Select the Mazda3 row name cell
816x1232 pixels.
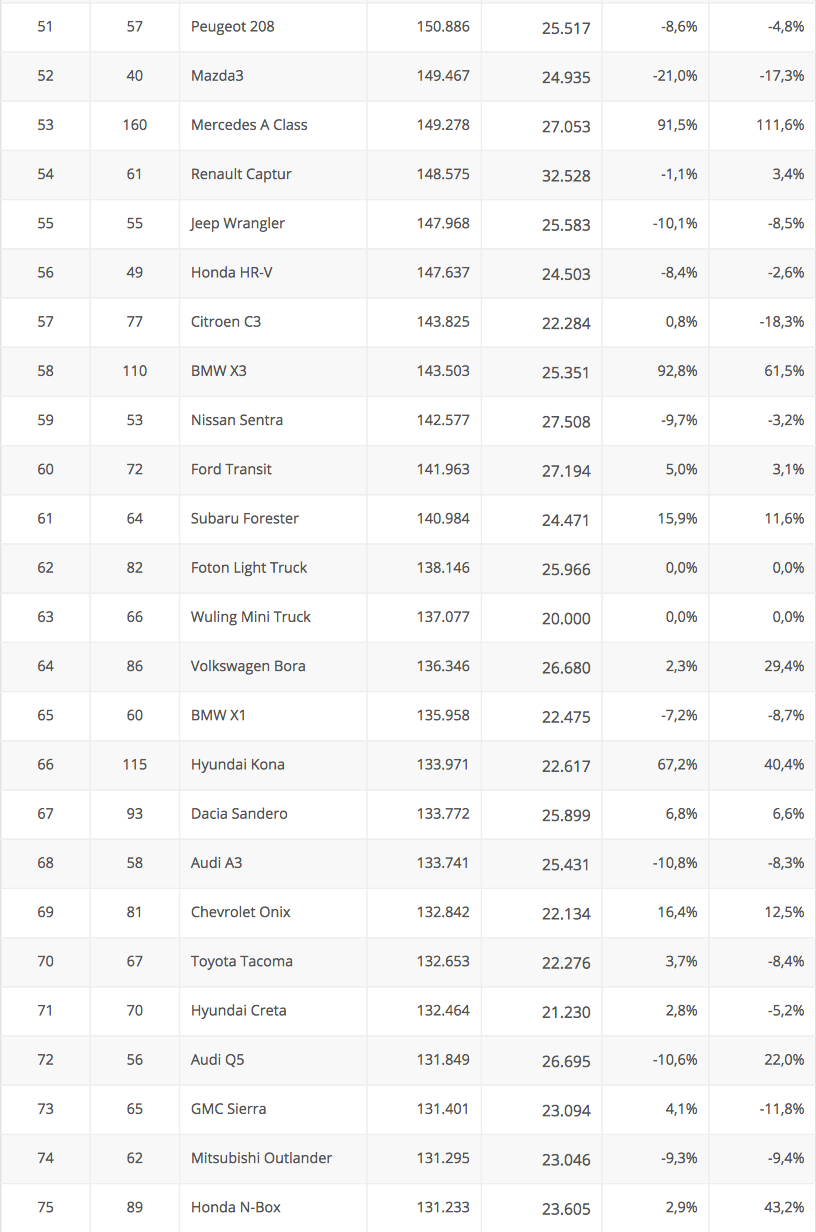tap(272, 76)
